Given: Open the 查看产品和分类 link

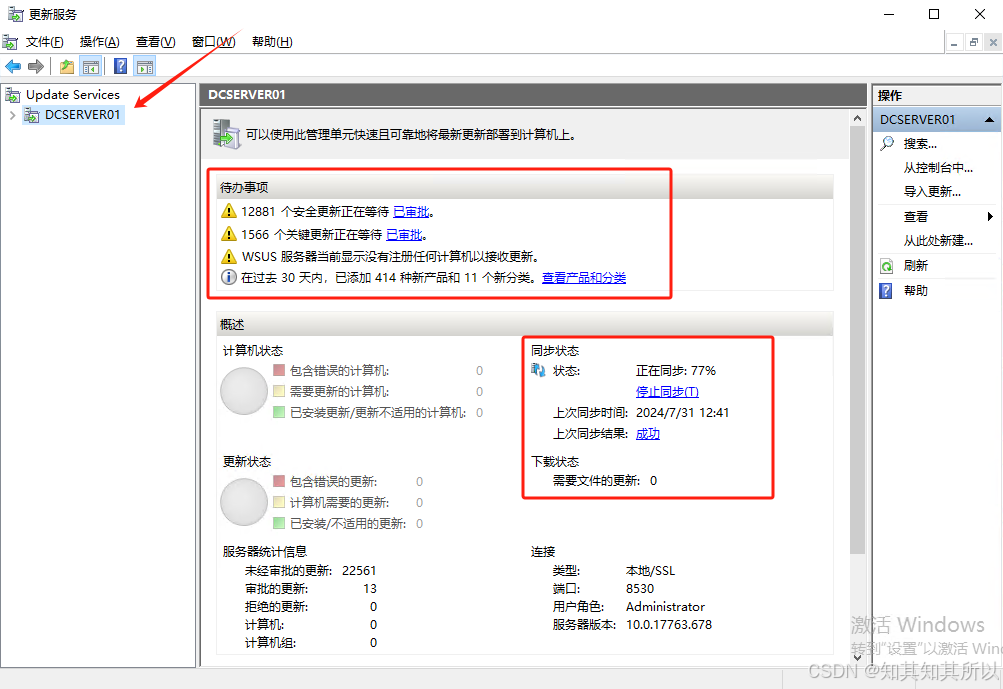Looking at the screenshot, I should tap(584, 278).
